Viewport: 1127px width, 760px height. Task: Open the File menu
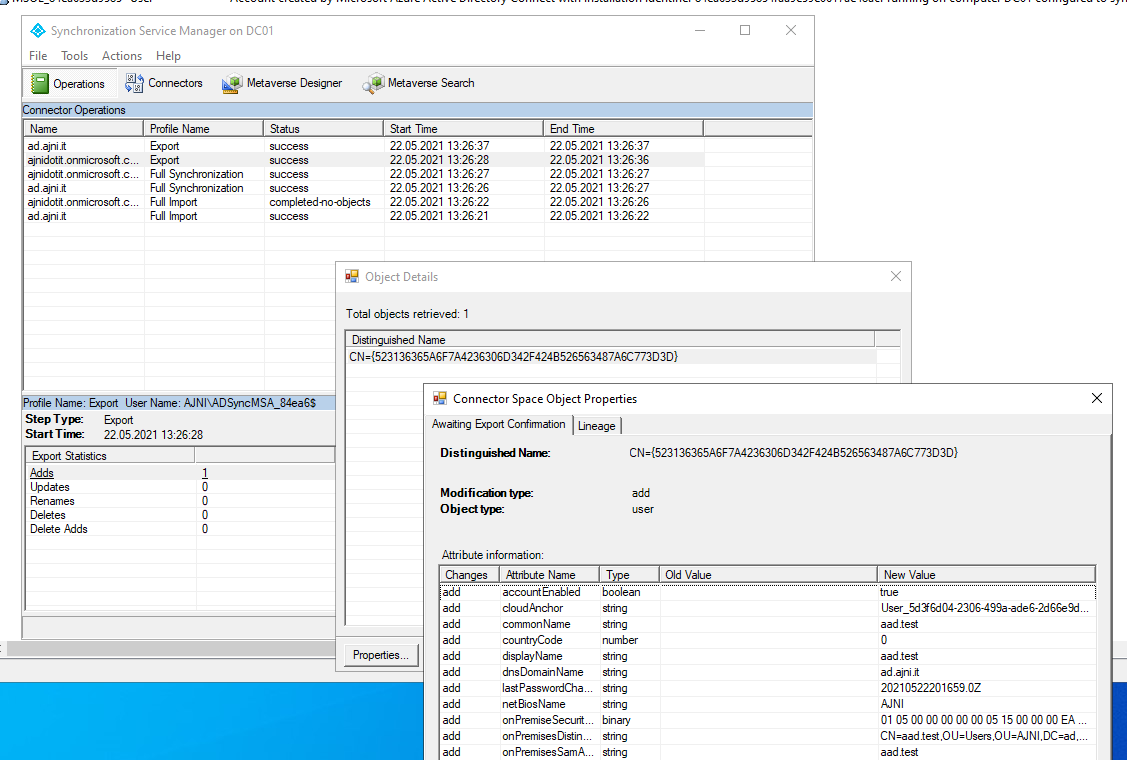coord(37,56)
